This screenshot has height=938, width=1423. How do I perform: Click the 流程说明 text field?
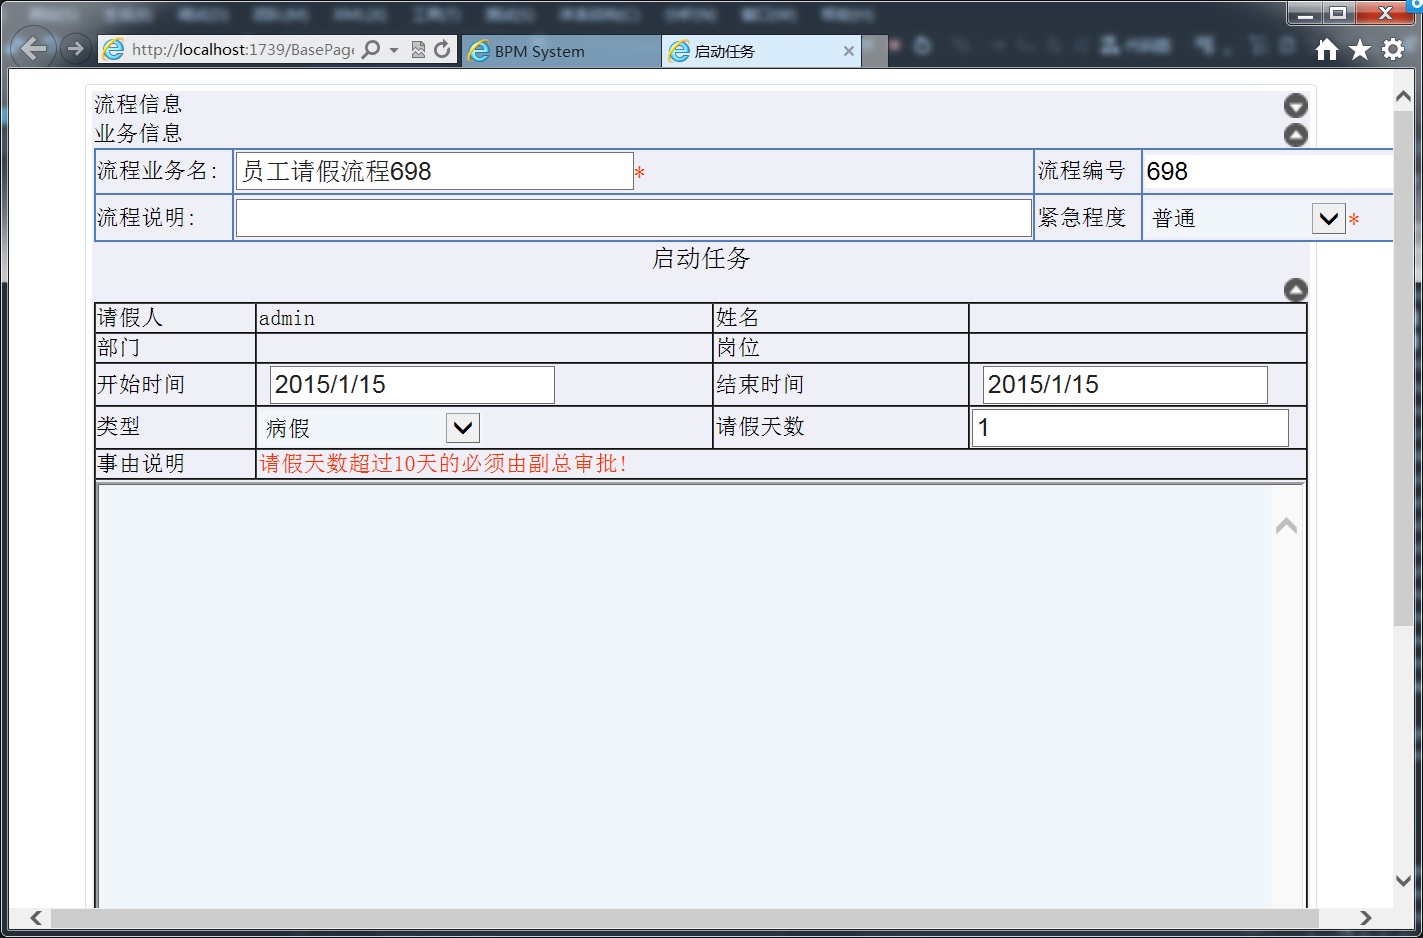point(633,218)
